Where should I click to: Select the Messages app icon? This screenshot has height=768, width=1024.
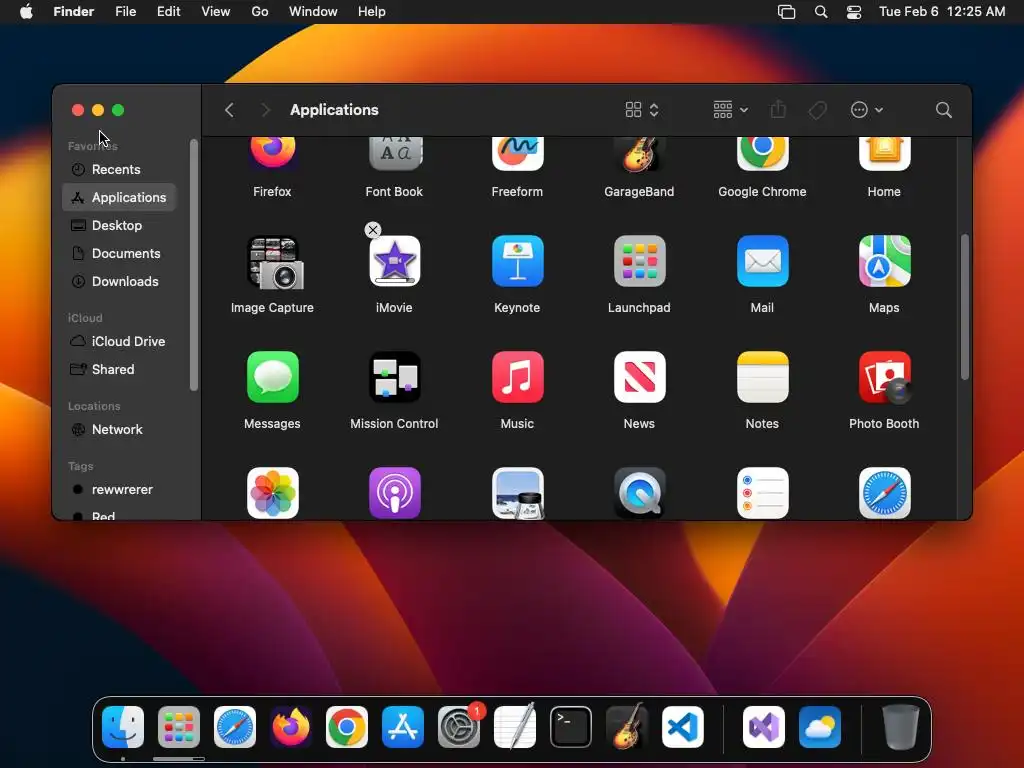pyautogui.click(x=272, y=377)
